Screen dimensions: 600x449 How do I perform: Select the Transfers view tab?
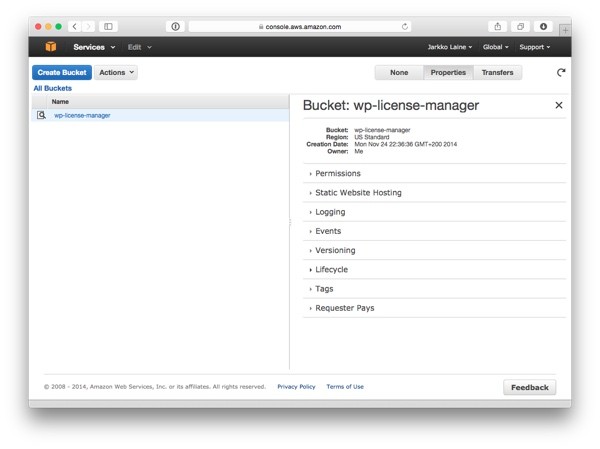point(497,72)
